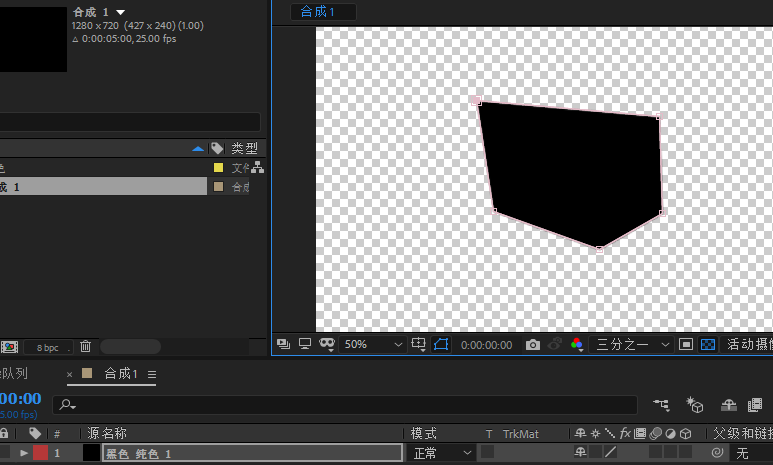
Task: Toggle the transparency grid button
Action: click(708, 344)
